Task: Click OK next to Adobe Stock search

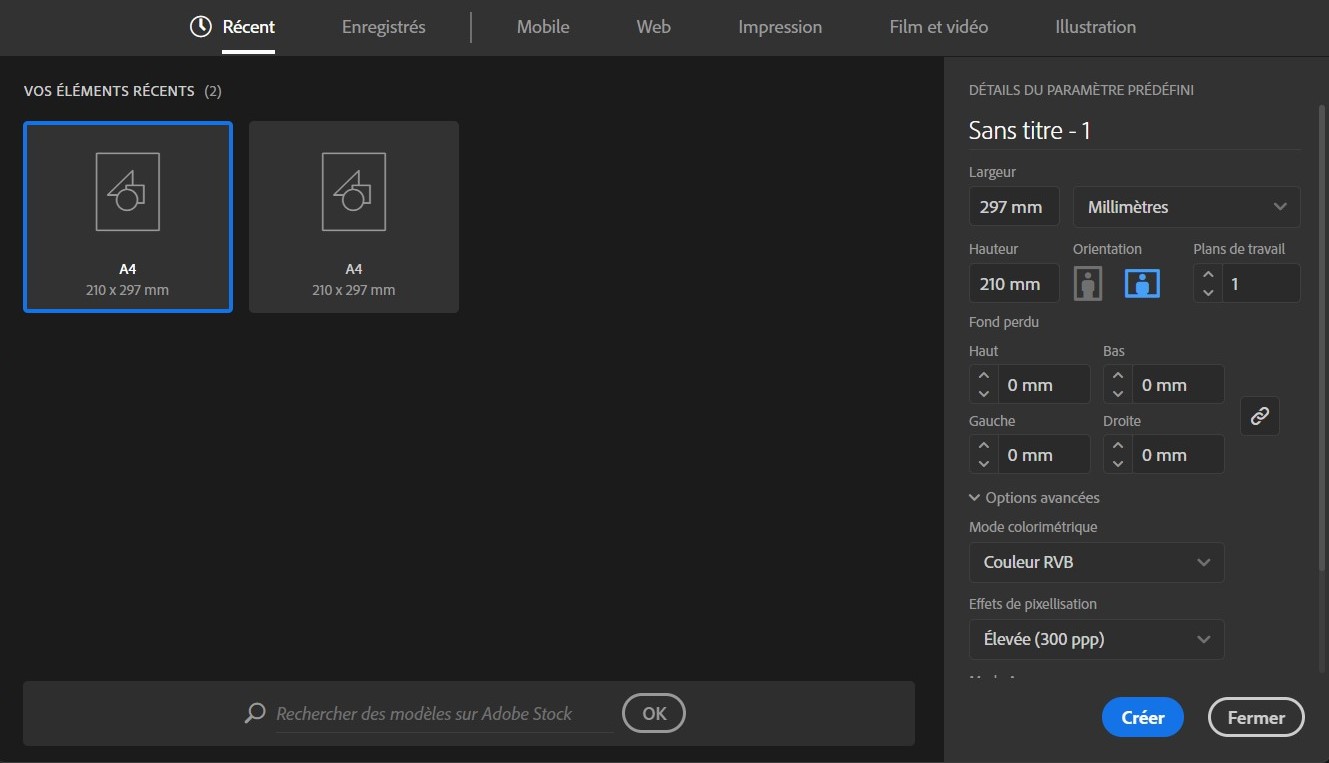Action: point(654,713)
